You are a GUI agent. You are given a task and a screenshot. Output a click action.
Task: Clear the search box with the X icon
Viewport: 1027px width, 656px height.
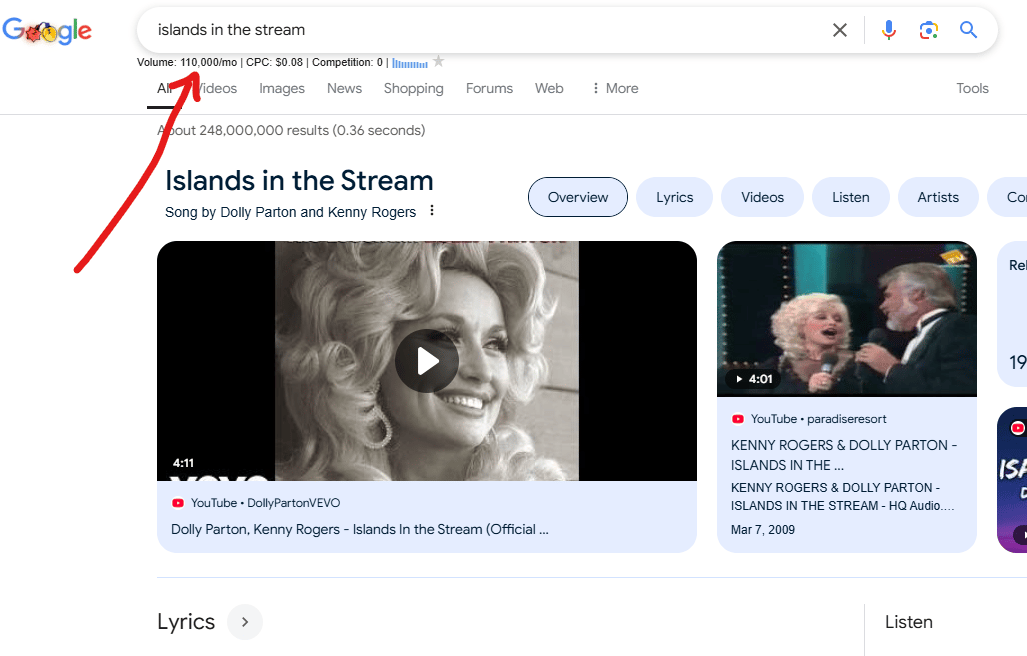pyautogui.click(x=840, y=30)
